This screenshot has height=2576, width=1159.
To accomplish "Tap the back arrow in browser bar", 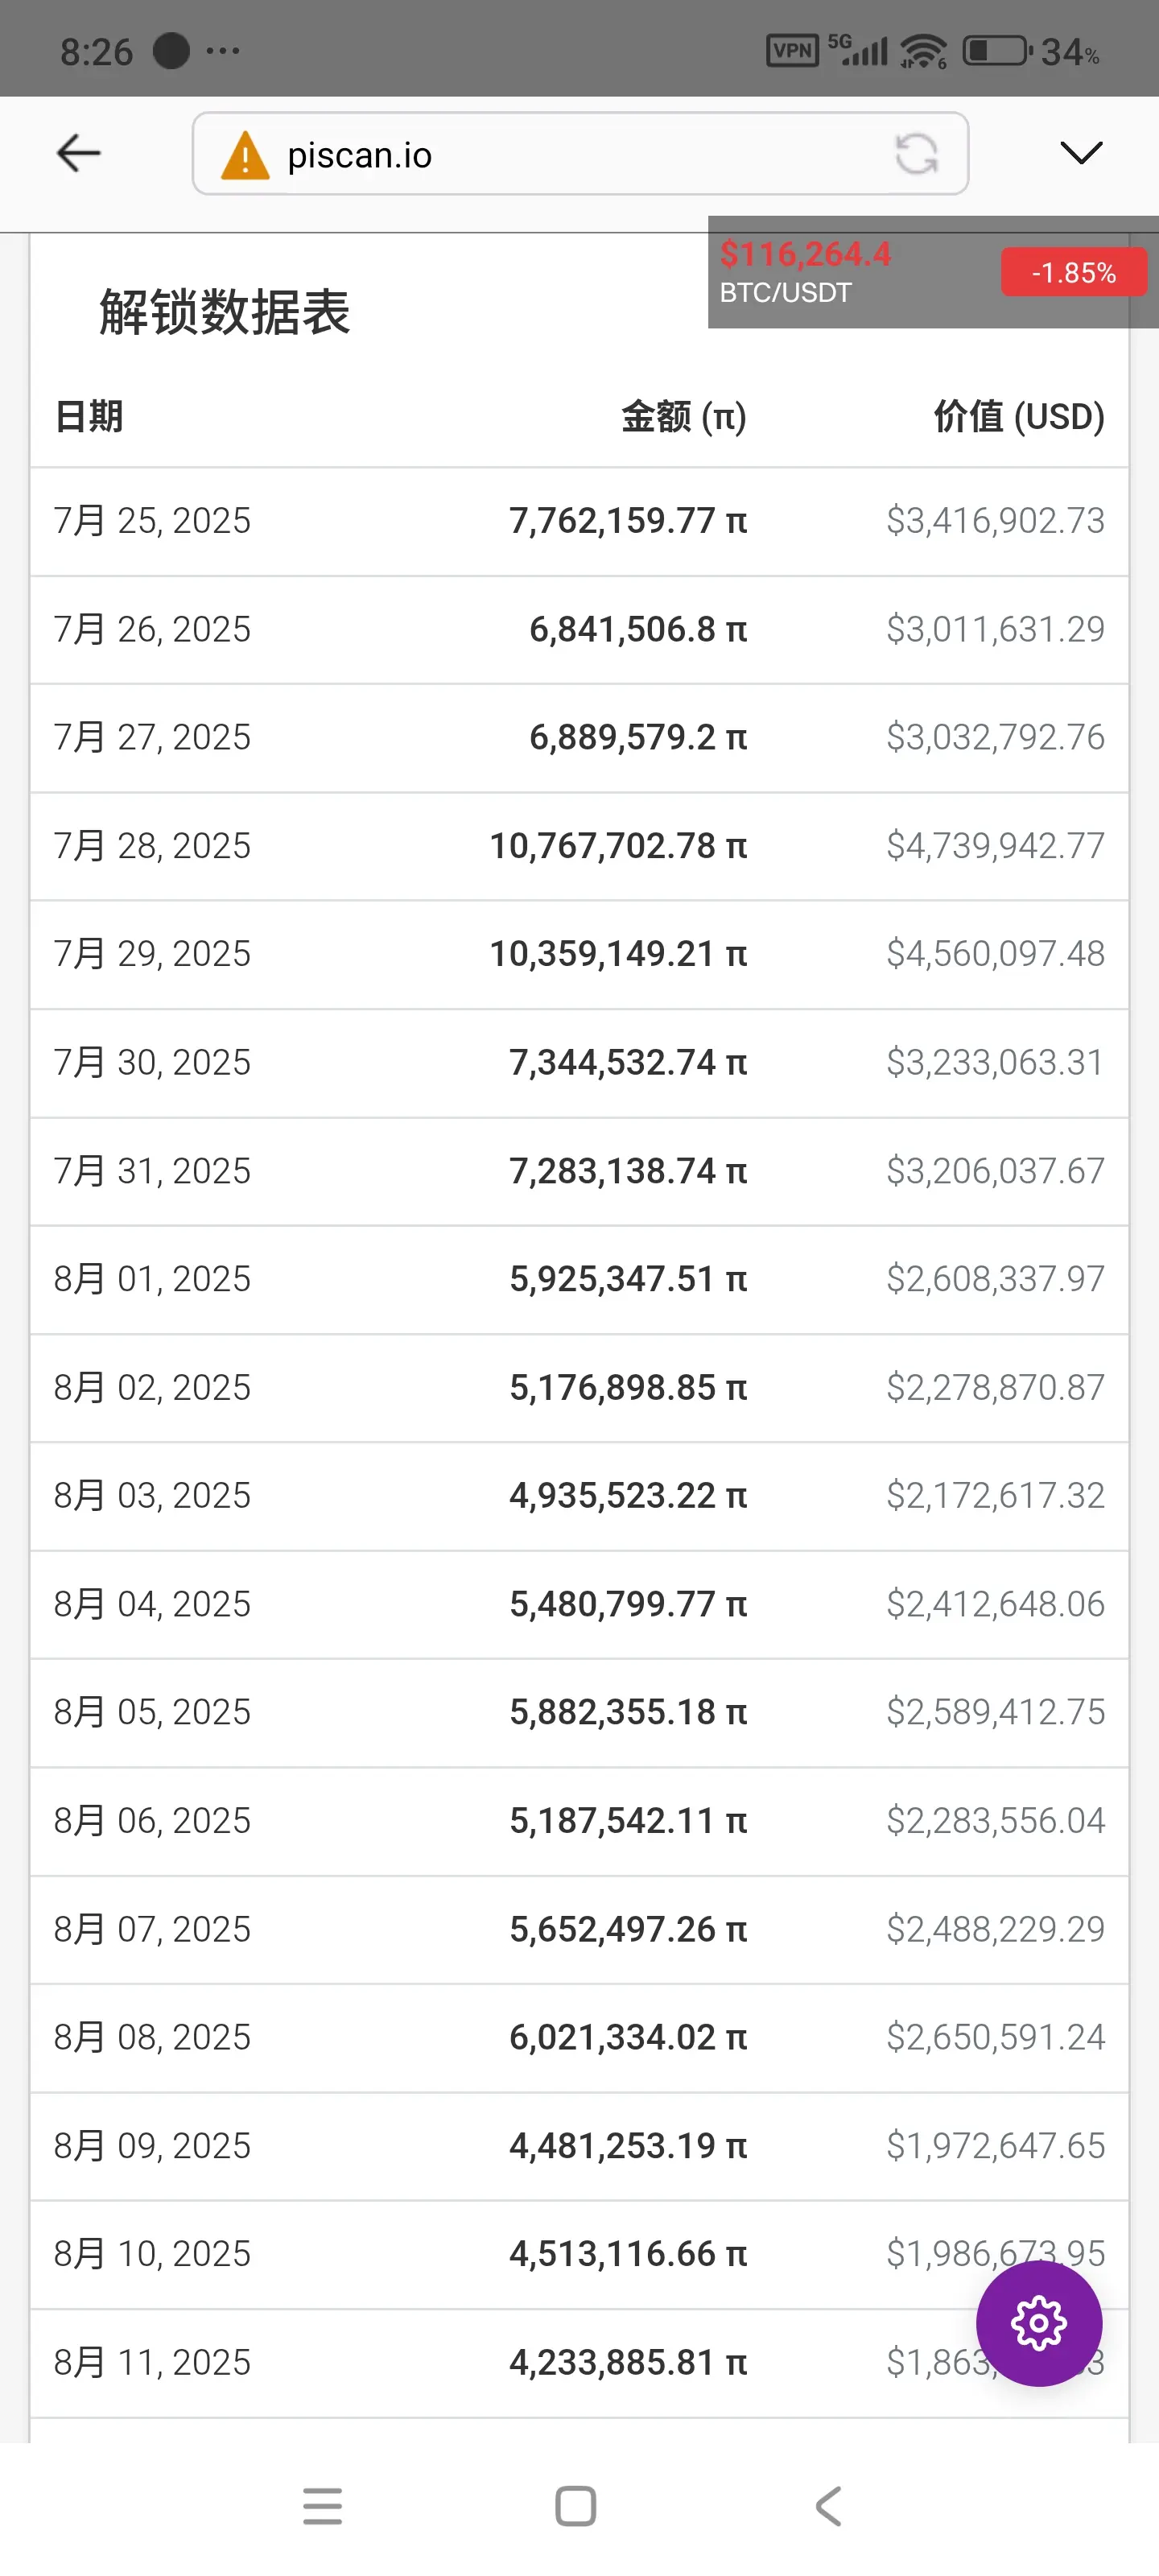I will [x=78, y=153].
